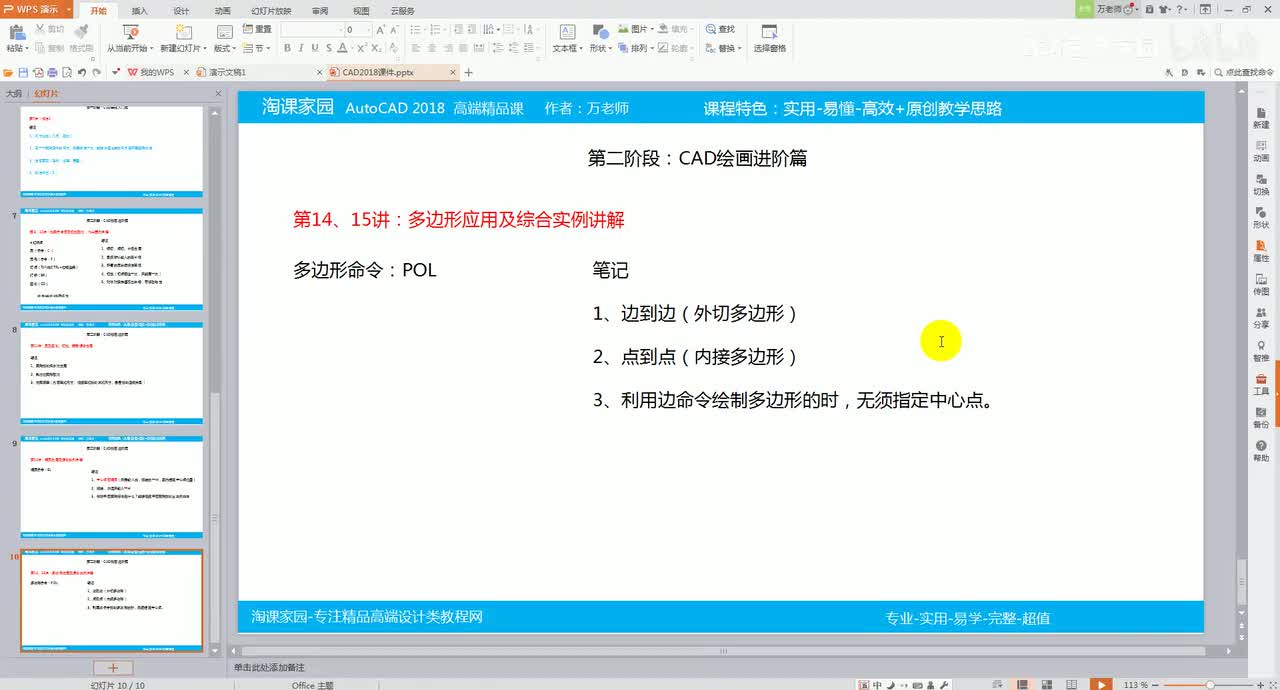Toggle Italic formatting
The image size is (1280, 690).
click(301, 48)
